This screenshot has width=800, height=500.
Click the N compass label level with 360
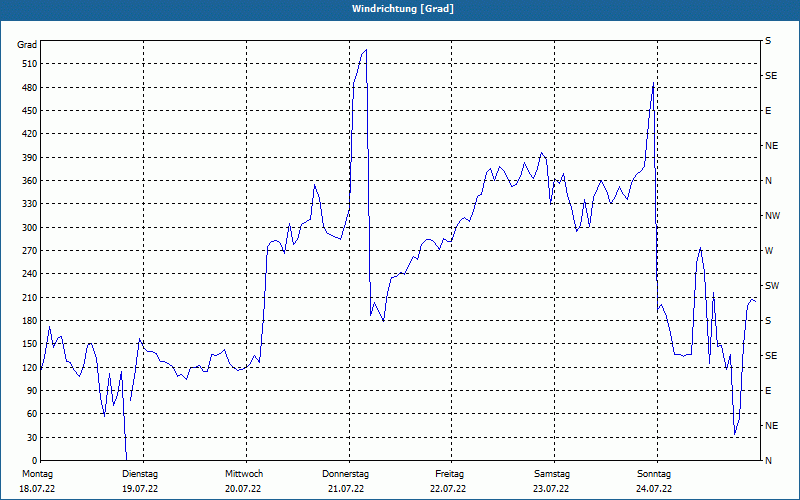pos(768,181)
